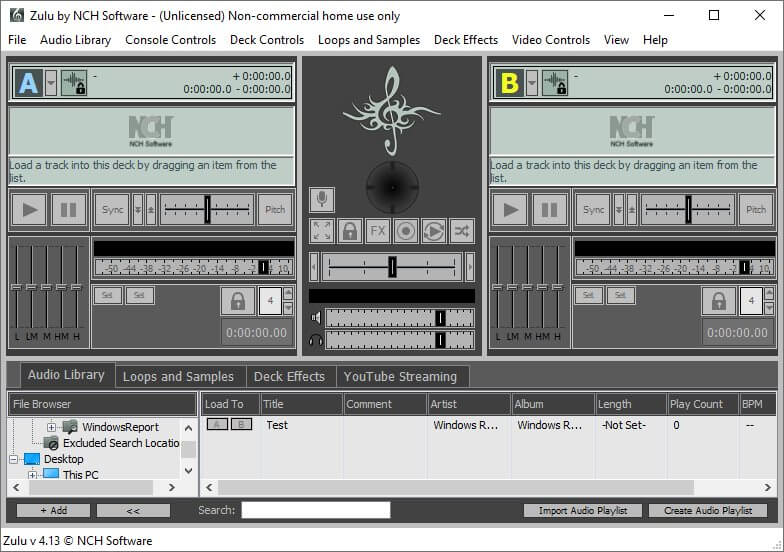Click the << collapse browser button
The width and height of the screenshot is (784, 552).
pyautogui.click(x=133, y=510)
